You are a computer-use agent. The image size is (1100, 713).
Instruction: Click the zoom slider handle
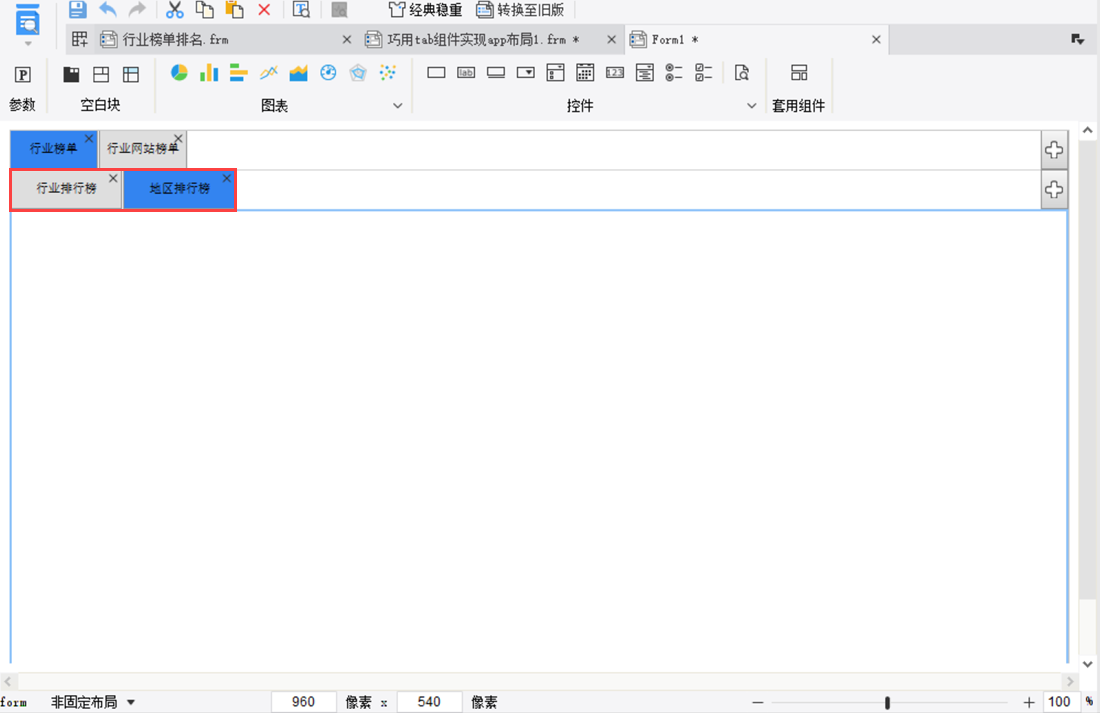click(887, 702)
